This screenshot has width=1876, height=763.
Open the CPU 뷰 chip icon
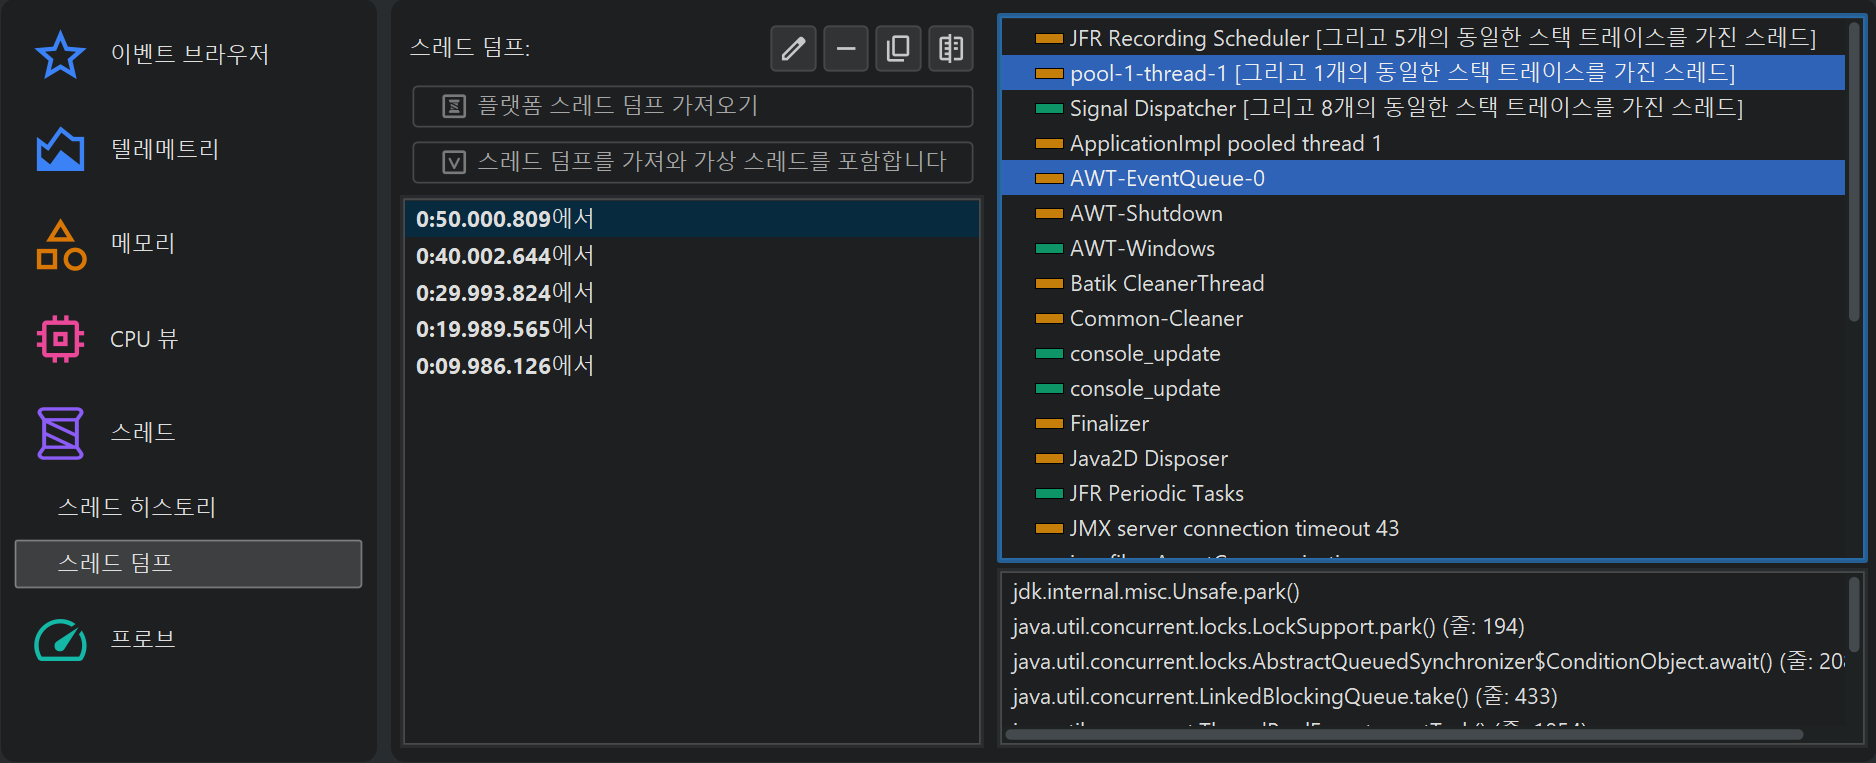[60, 339]
